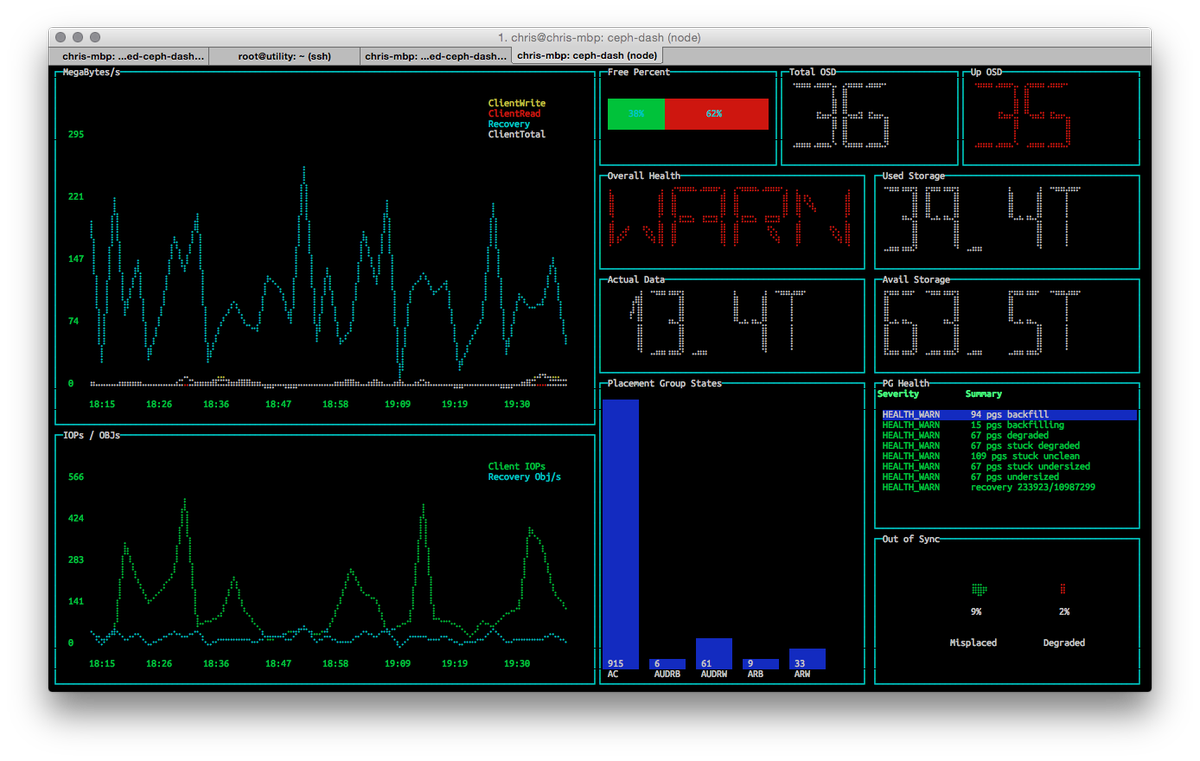Click the Overall Health panel title
1200x761 pixels.
643,176
